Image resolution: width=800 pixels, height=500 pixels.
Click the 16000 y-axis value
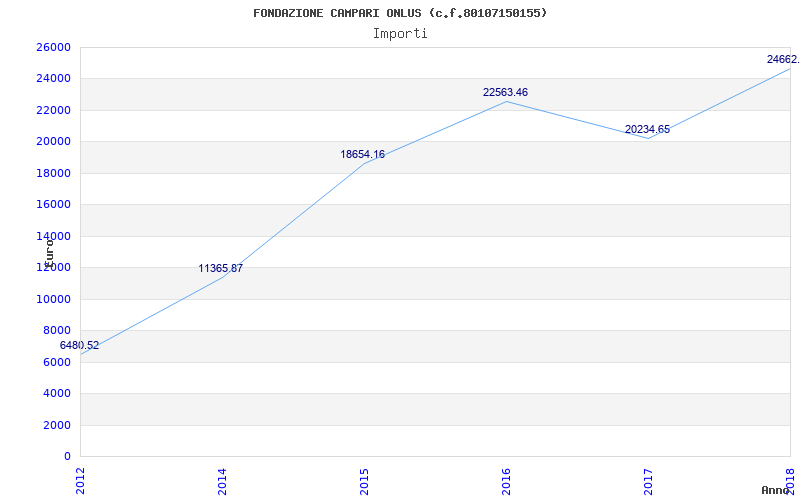click(53, 205)
